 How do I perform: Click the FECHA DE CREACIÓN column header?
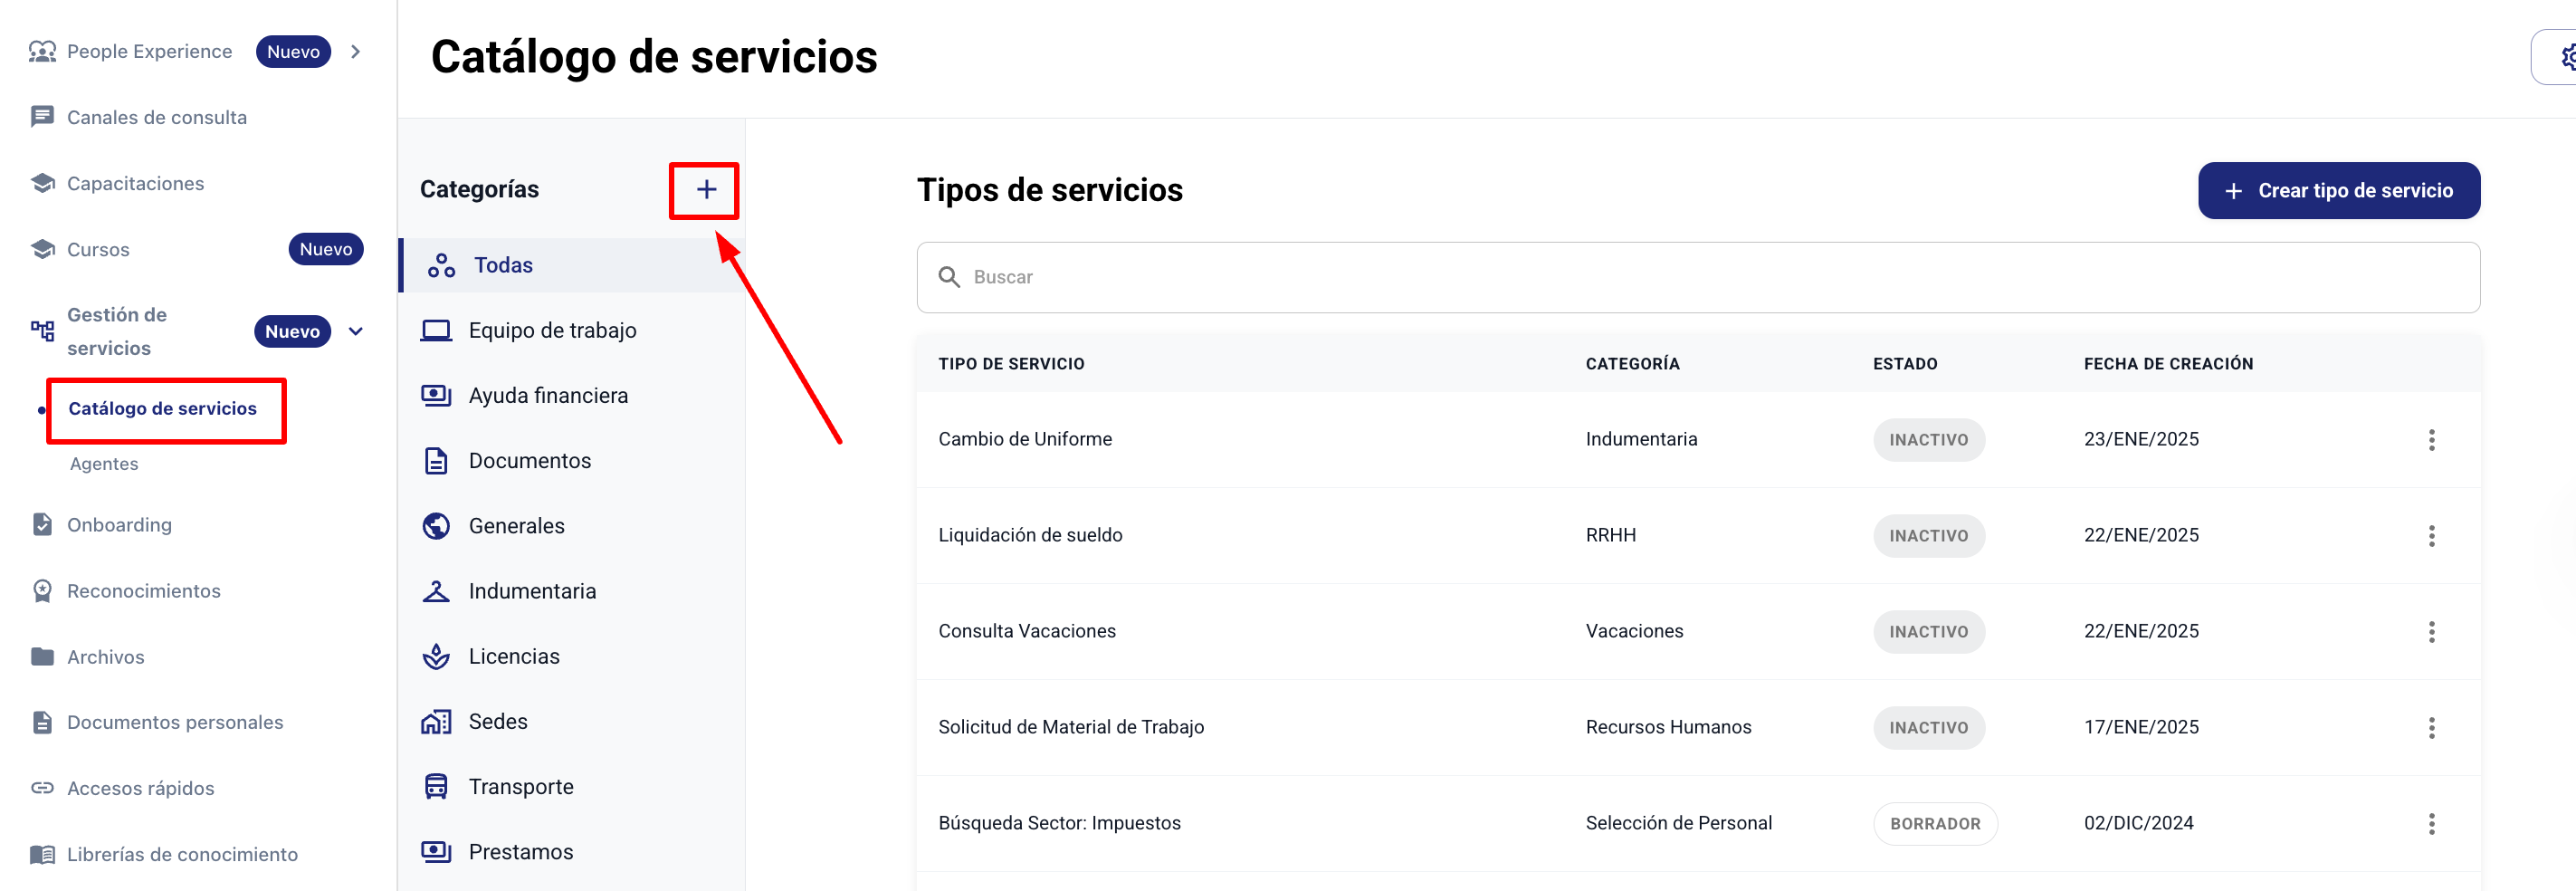pyautogui.click(x=2168, y=364)
